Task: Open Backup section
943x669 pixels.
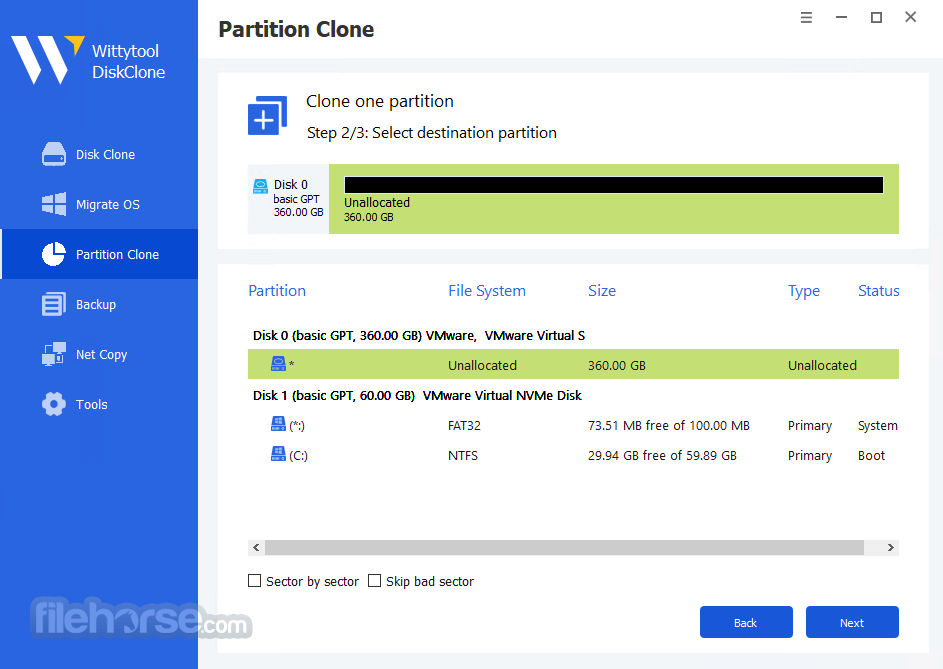Action: click(x=99, y=304)
